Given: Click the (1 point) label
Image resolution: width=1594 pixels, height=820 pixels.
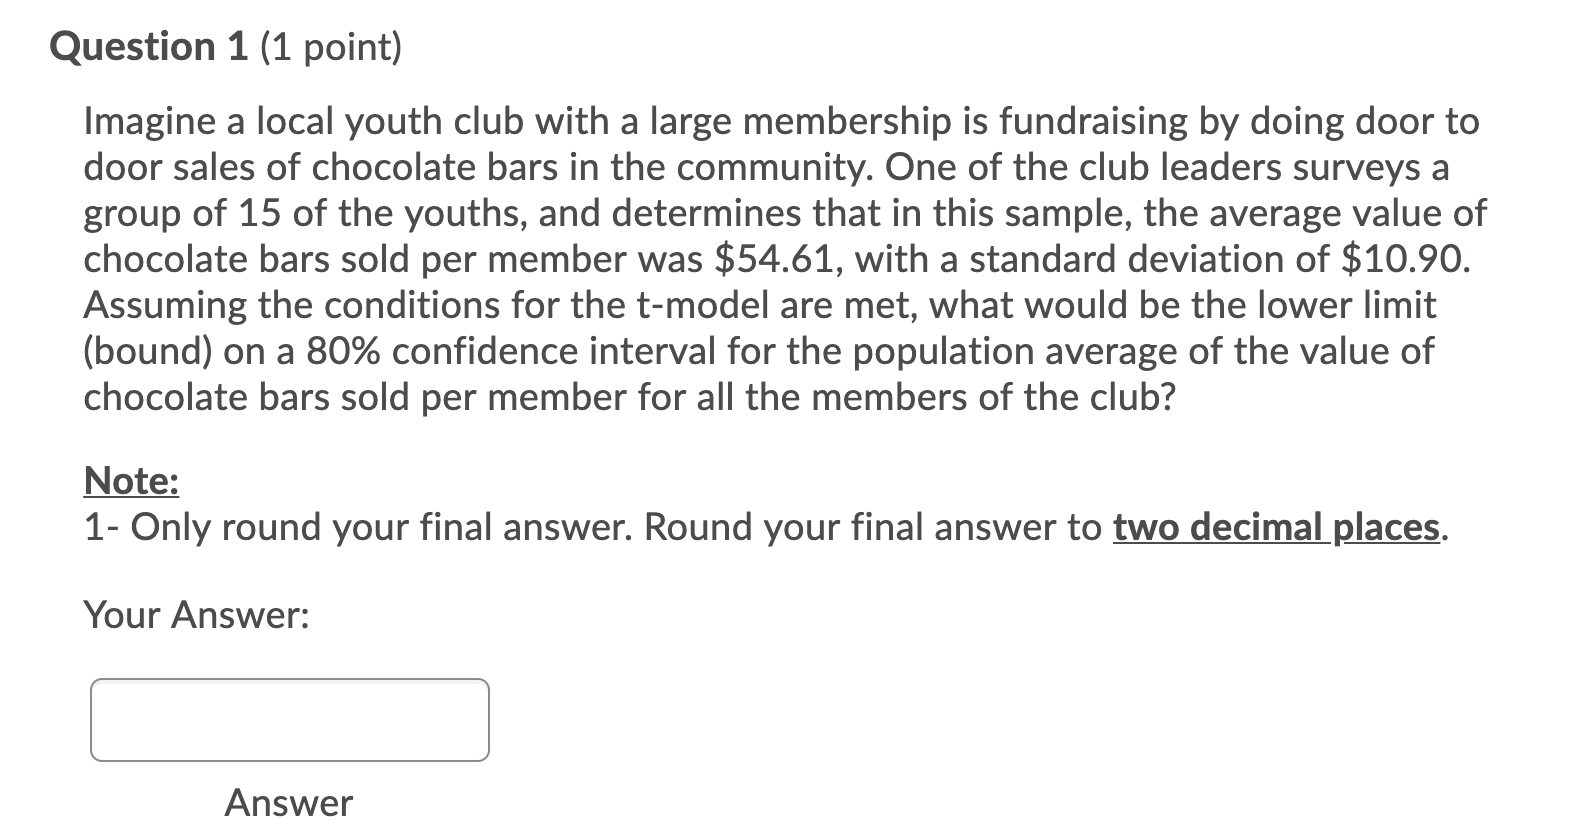Looking at the screenshot, I should coord(331,48).
